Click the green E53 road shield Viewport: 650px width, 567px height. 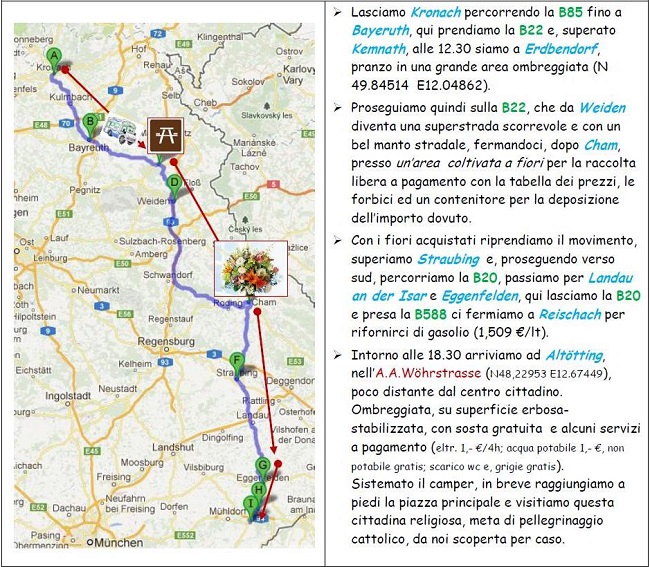(x=295, y=361)
